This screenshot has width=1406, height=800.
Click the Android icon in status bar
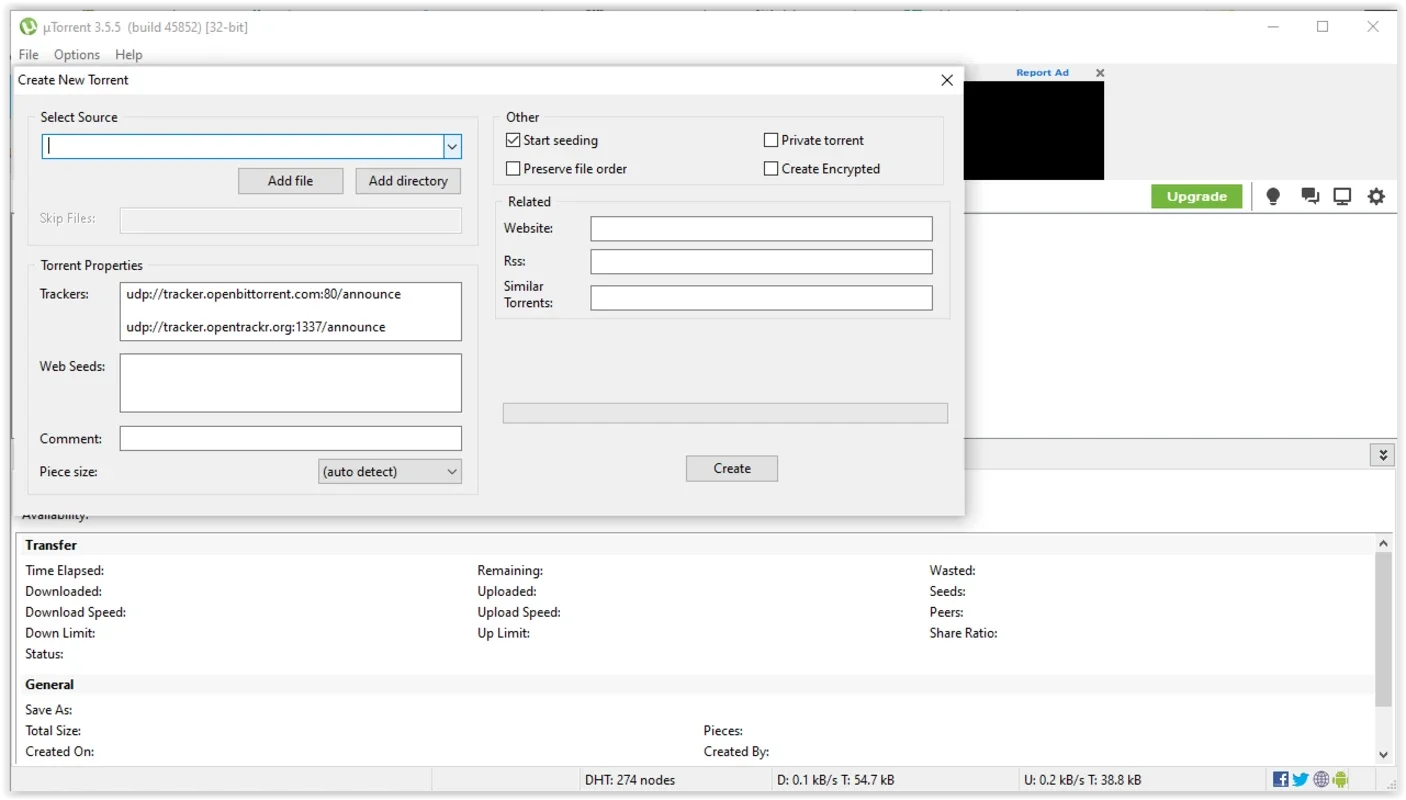coord(1341,780)
